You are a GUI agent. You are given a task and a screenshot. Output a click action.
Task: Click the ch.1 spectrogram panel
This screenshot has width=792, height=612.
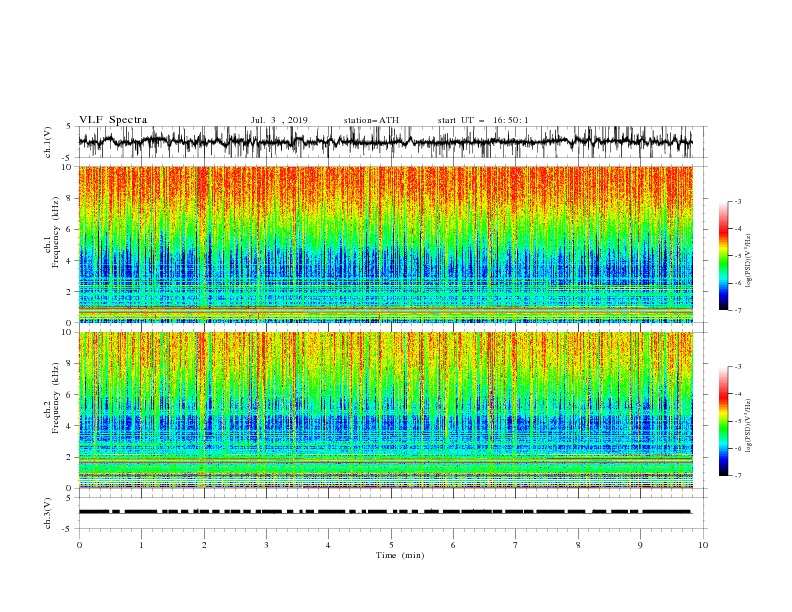pyautogui.click(x=385, y=244)
